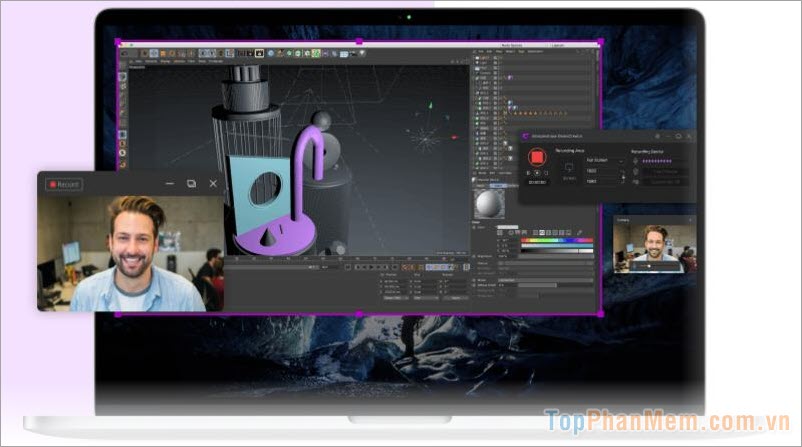Screen dimensions: 802x447
Task: Restore the webcam preview window size
Action: tap(191, 183)
